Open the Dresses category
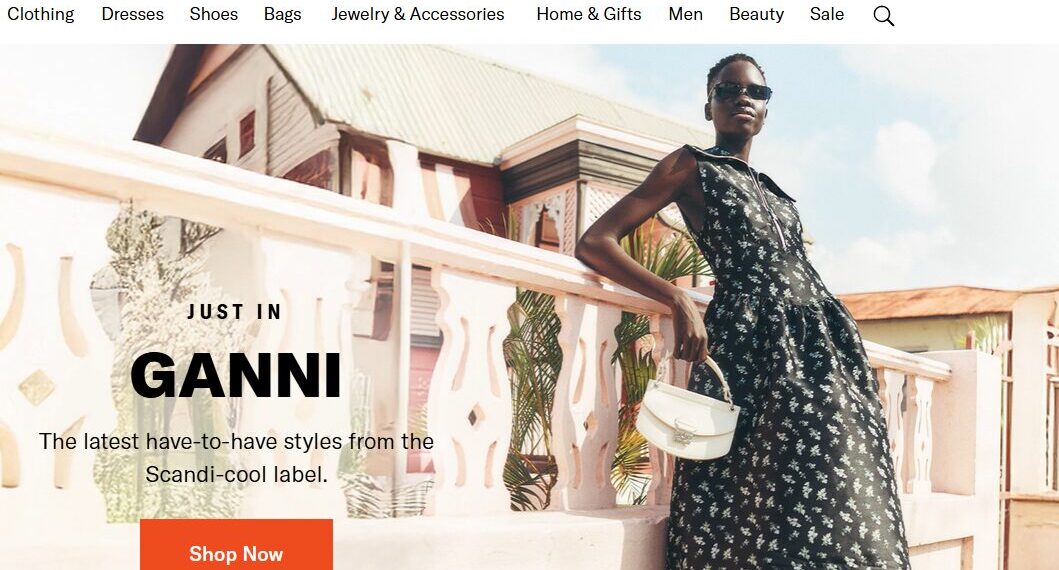 (x=132, y=14)
